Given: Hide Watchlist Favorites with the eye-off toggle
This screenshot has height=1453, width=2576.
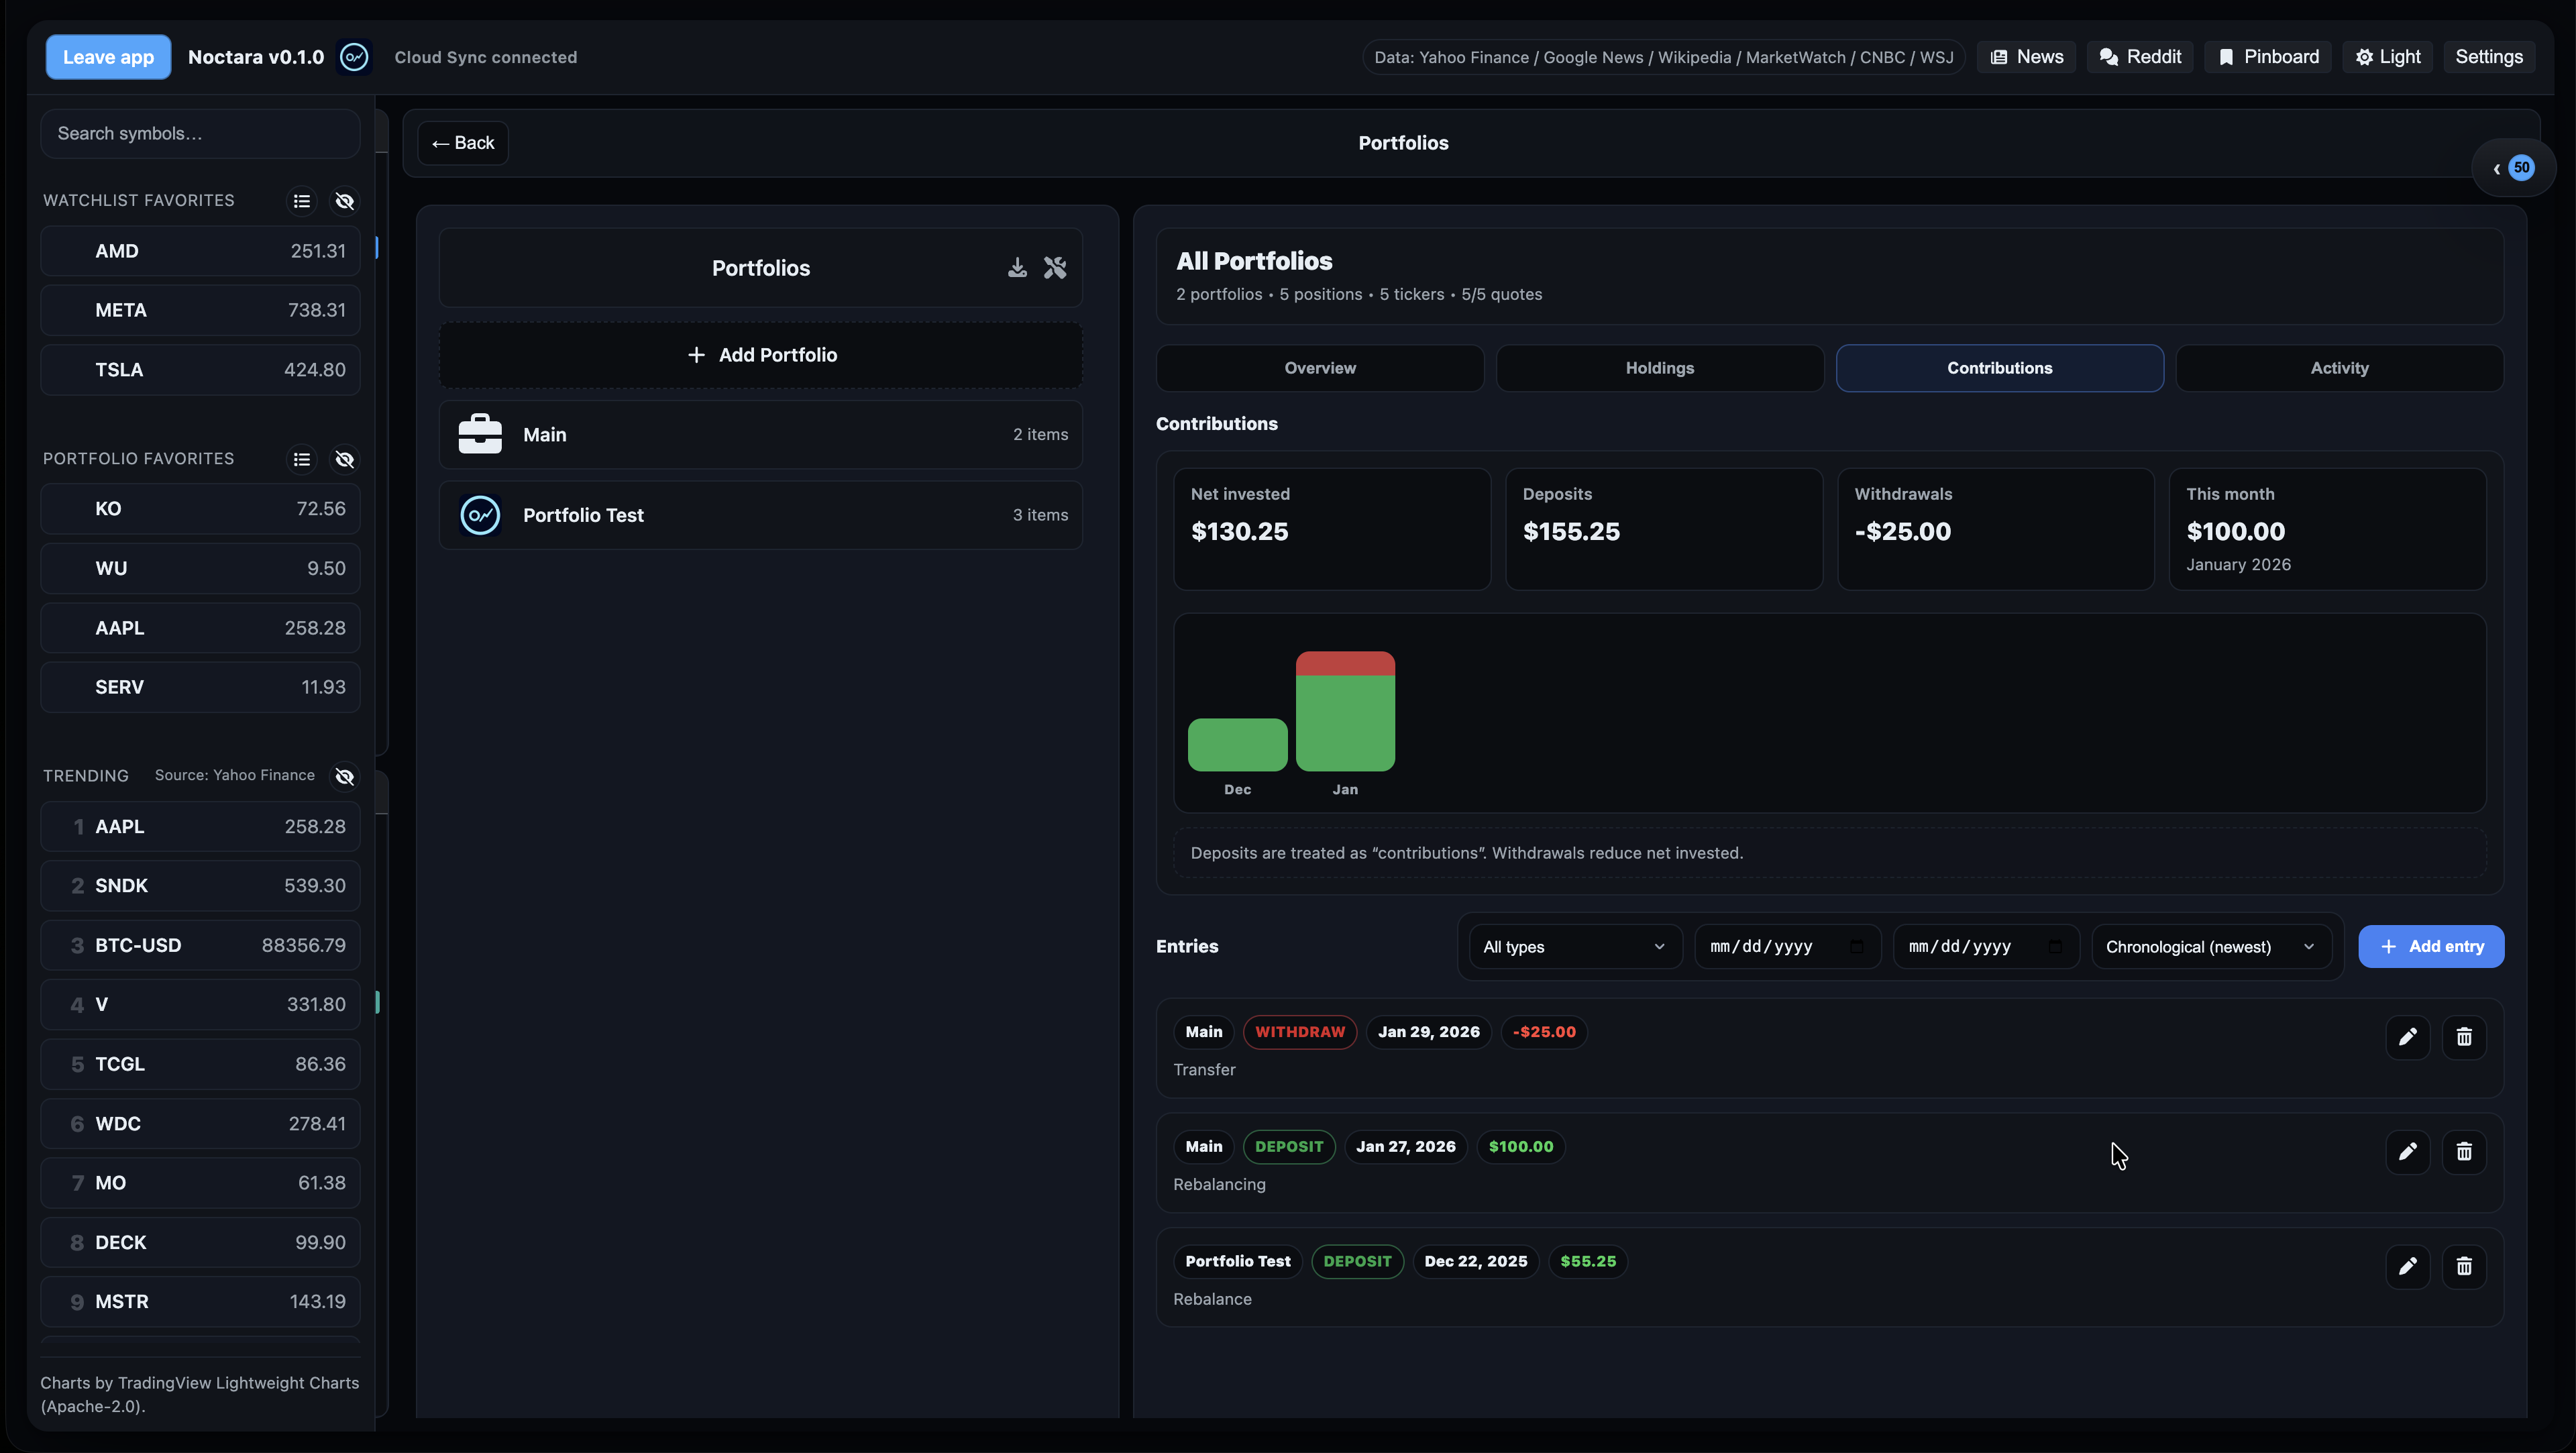Looking at the screenshot, I should pyautogui.click(x=345, y=201).
